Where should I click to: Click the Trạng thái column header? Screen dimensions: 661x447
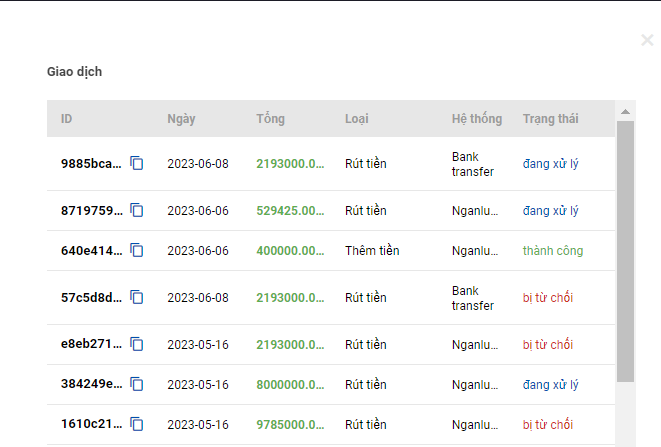pos(550,119)
